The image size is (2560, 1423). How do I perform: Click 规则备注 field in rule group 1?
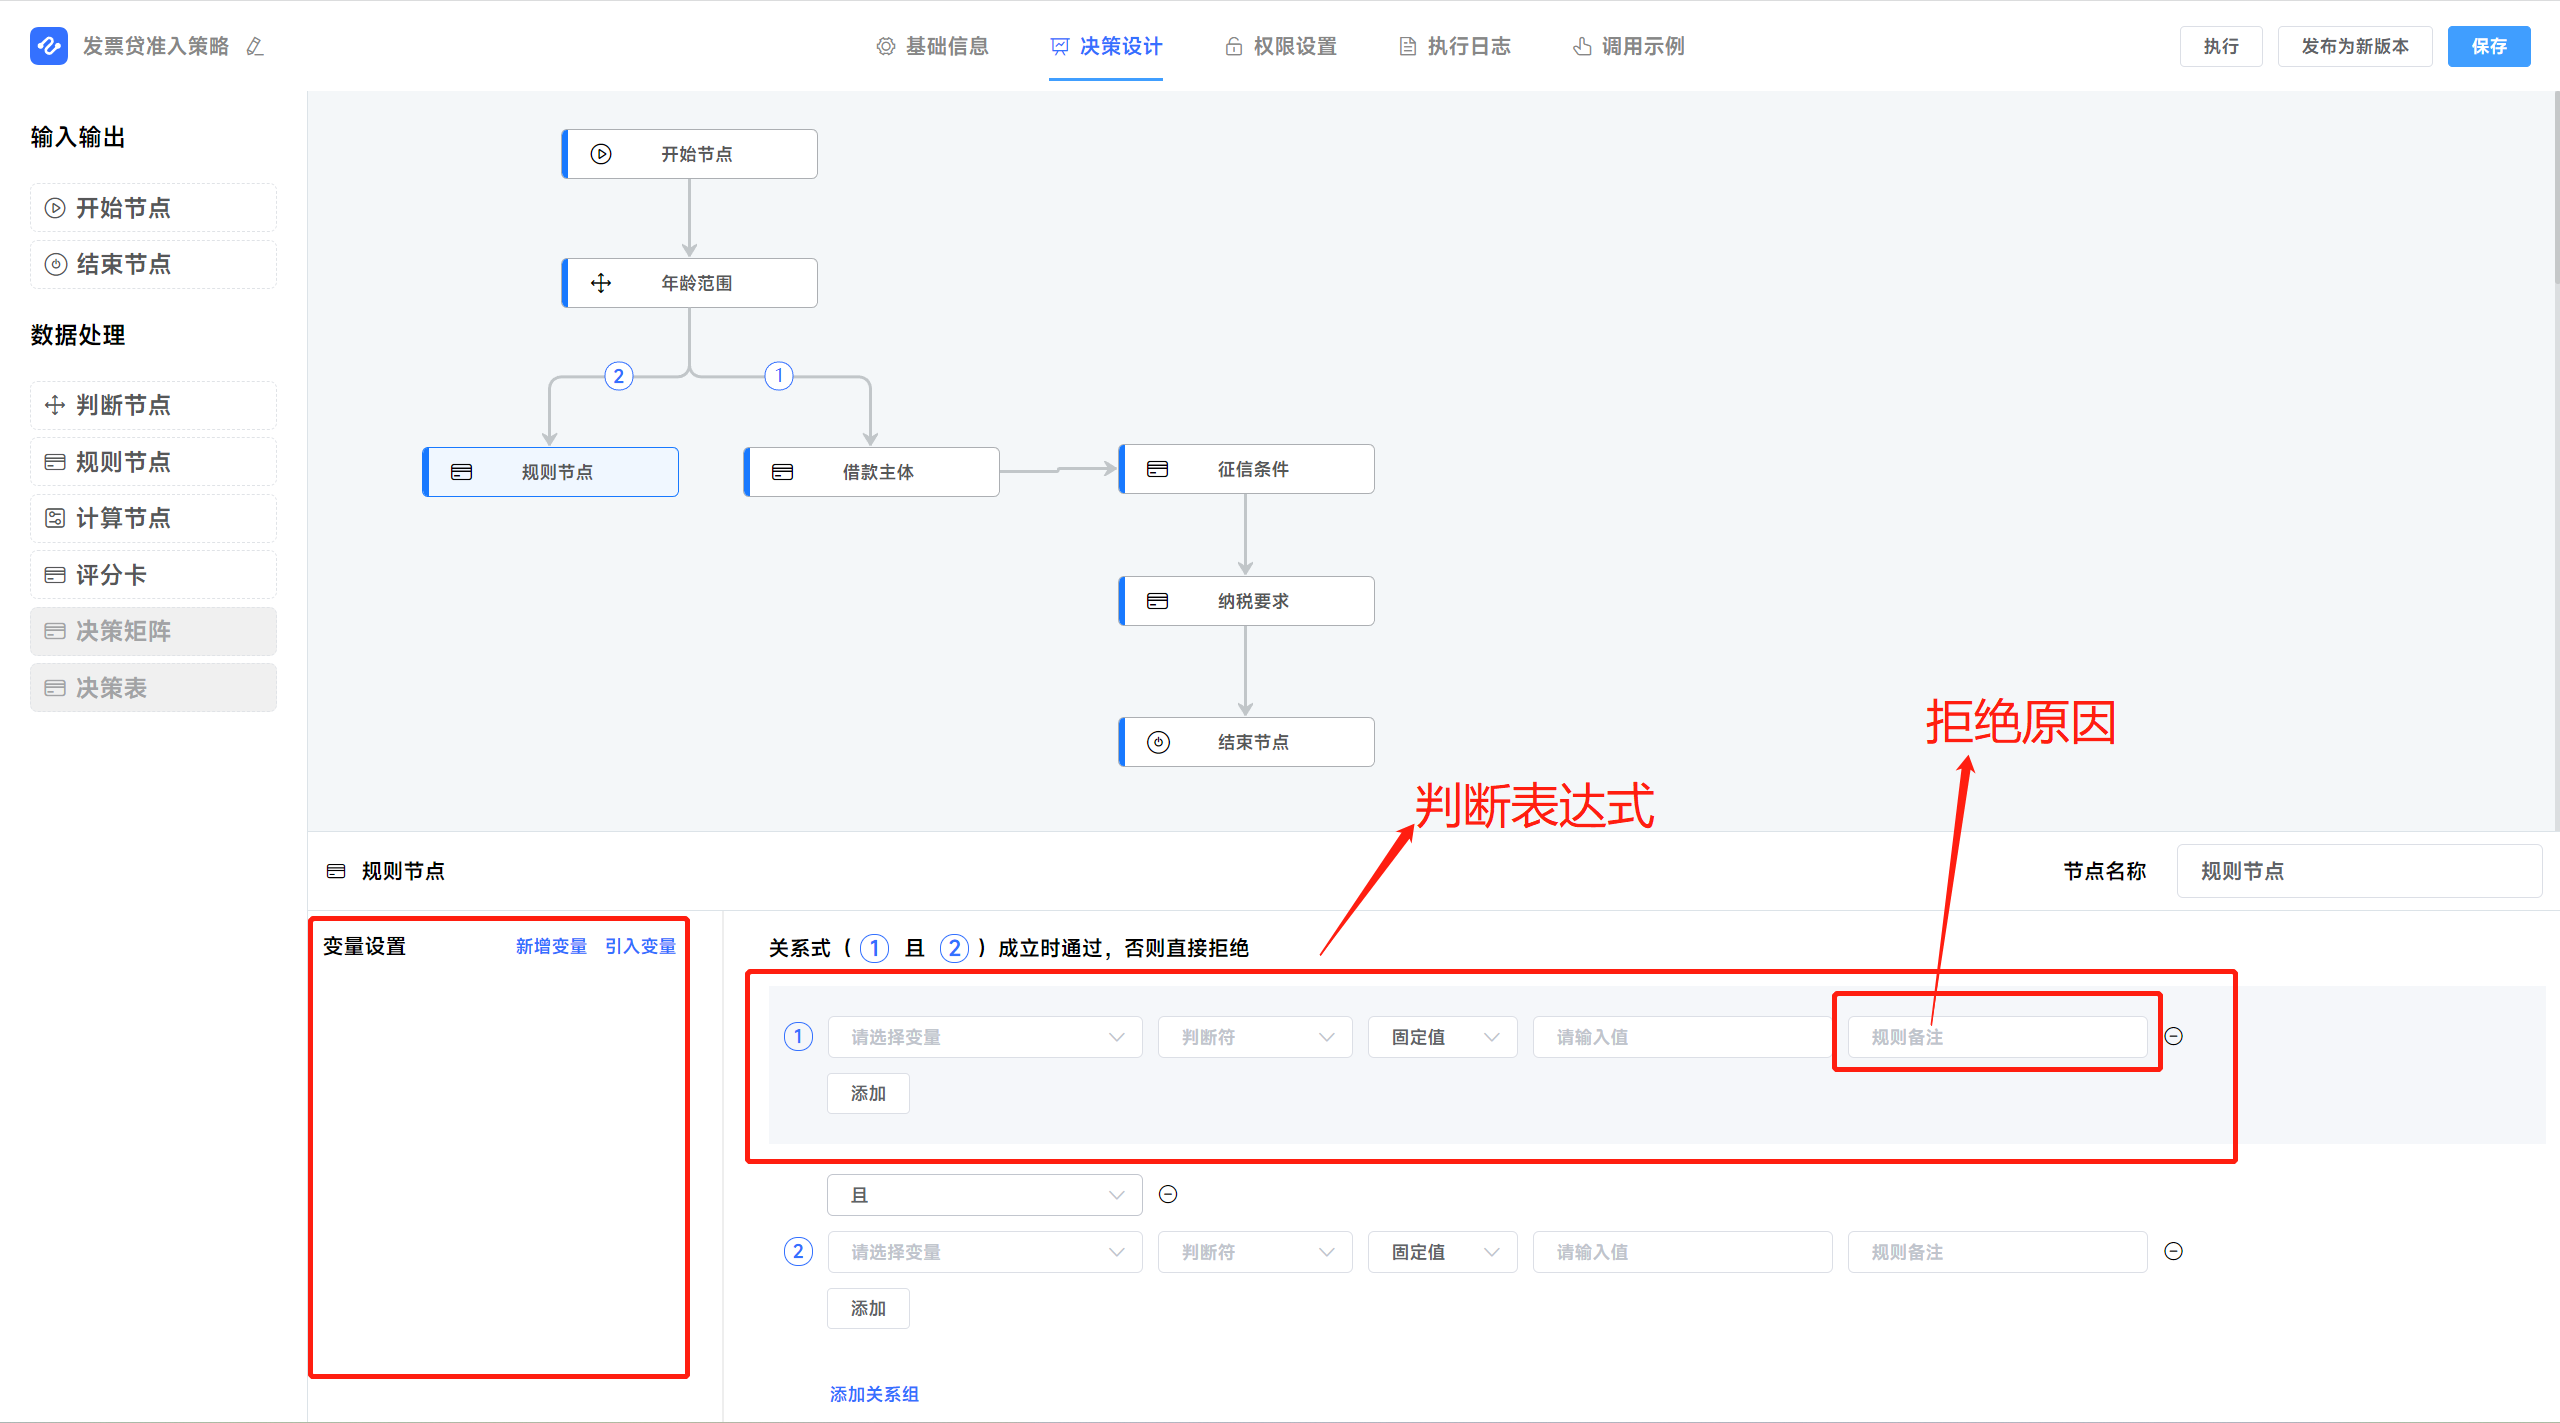coord(1997,1037)
